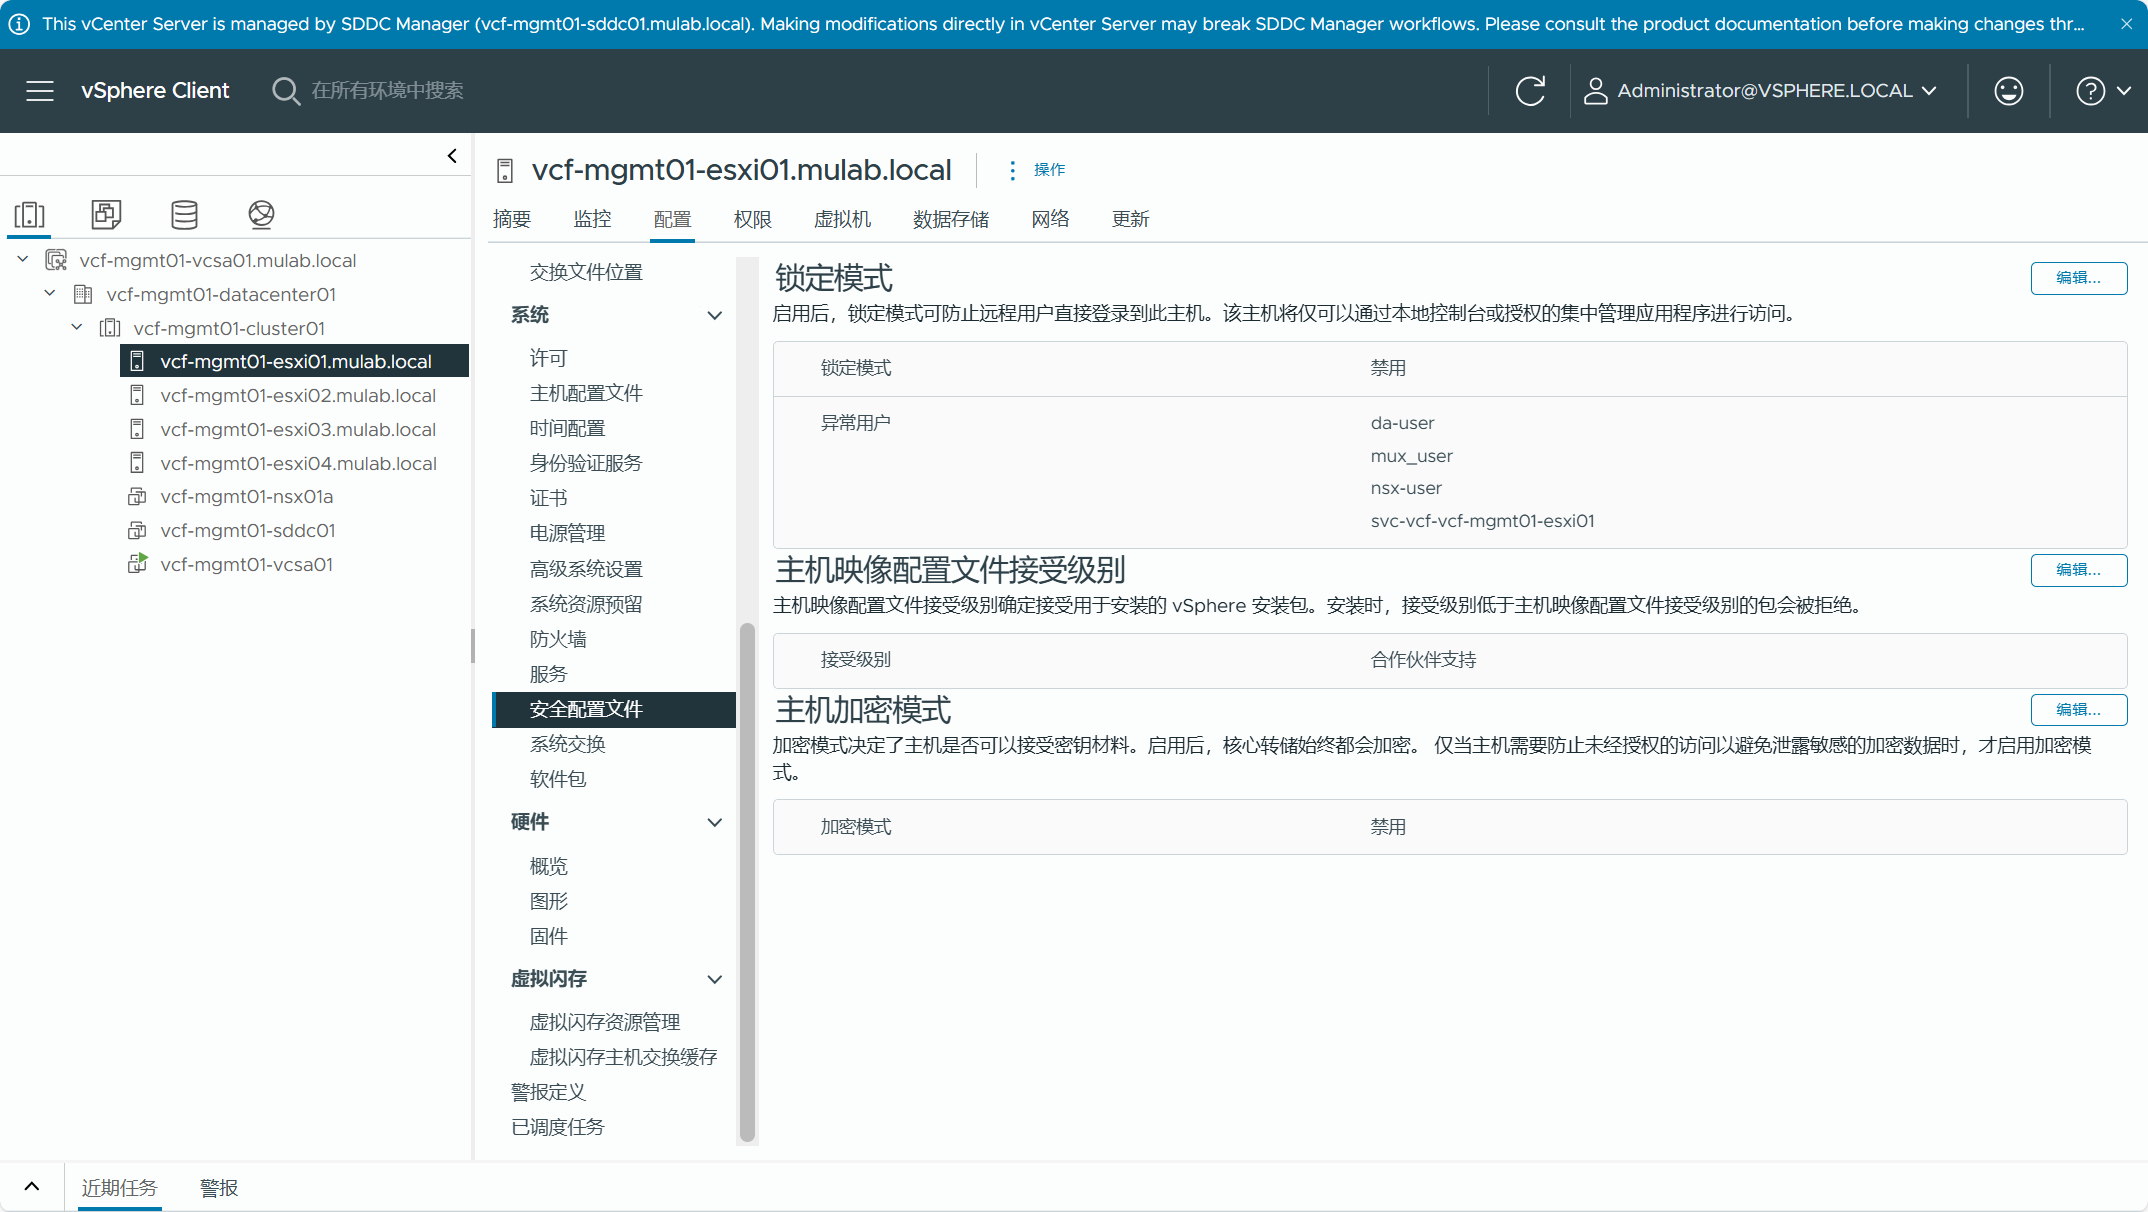Select 软件包 in the config menu

click(558, 780)
